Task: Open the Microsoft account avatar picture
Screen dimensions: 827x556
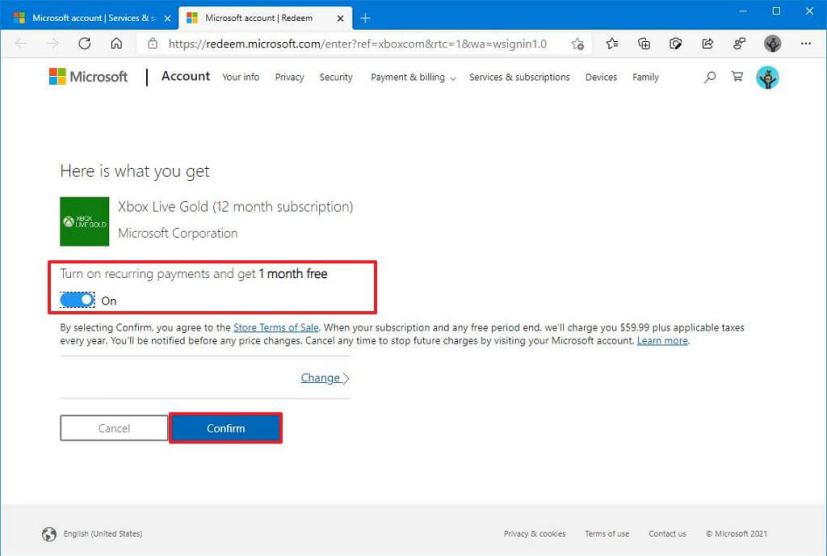Action: [767, 78]
